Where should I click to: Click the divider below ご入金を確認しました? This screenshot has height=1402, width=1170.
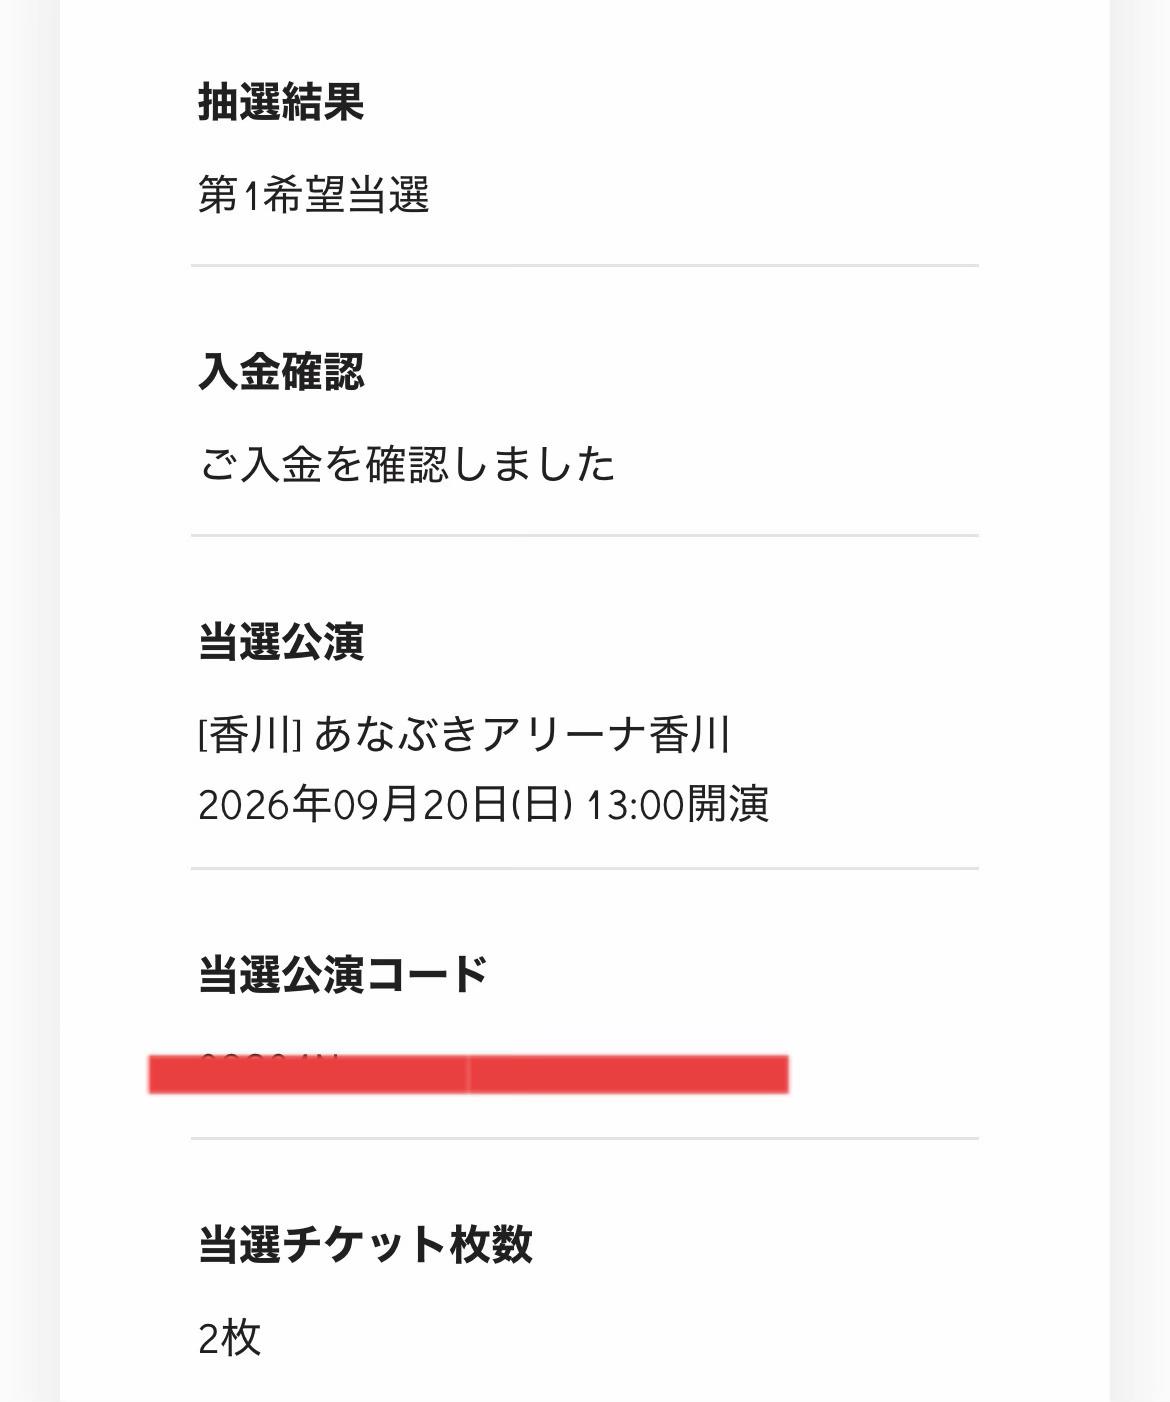pos(585,536)
